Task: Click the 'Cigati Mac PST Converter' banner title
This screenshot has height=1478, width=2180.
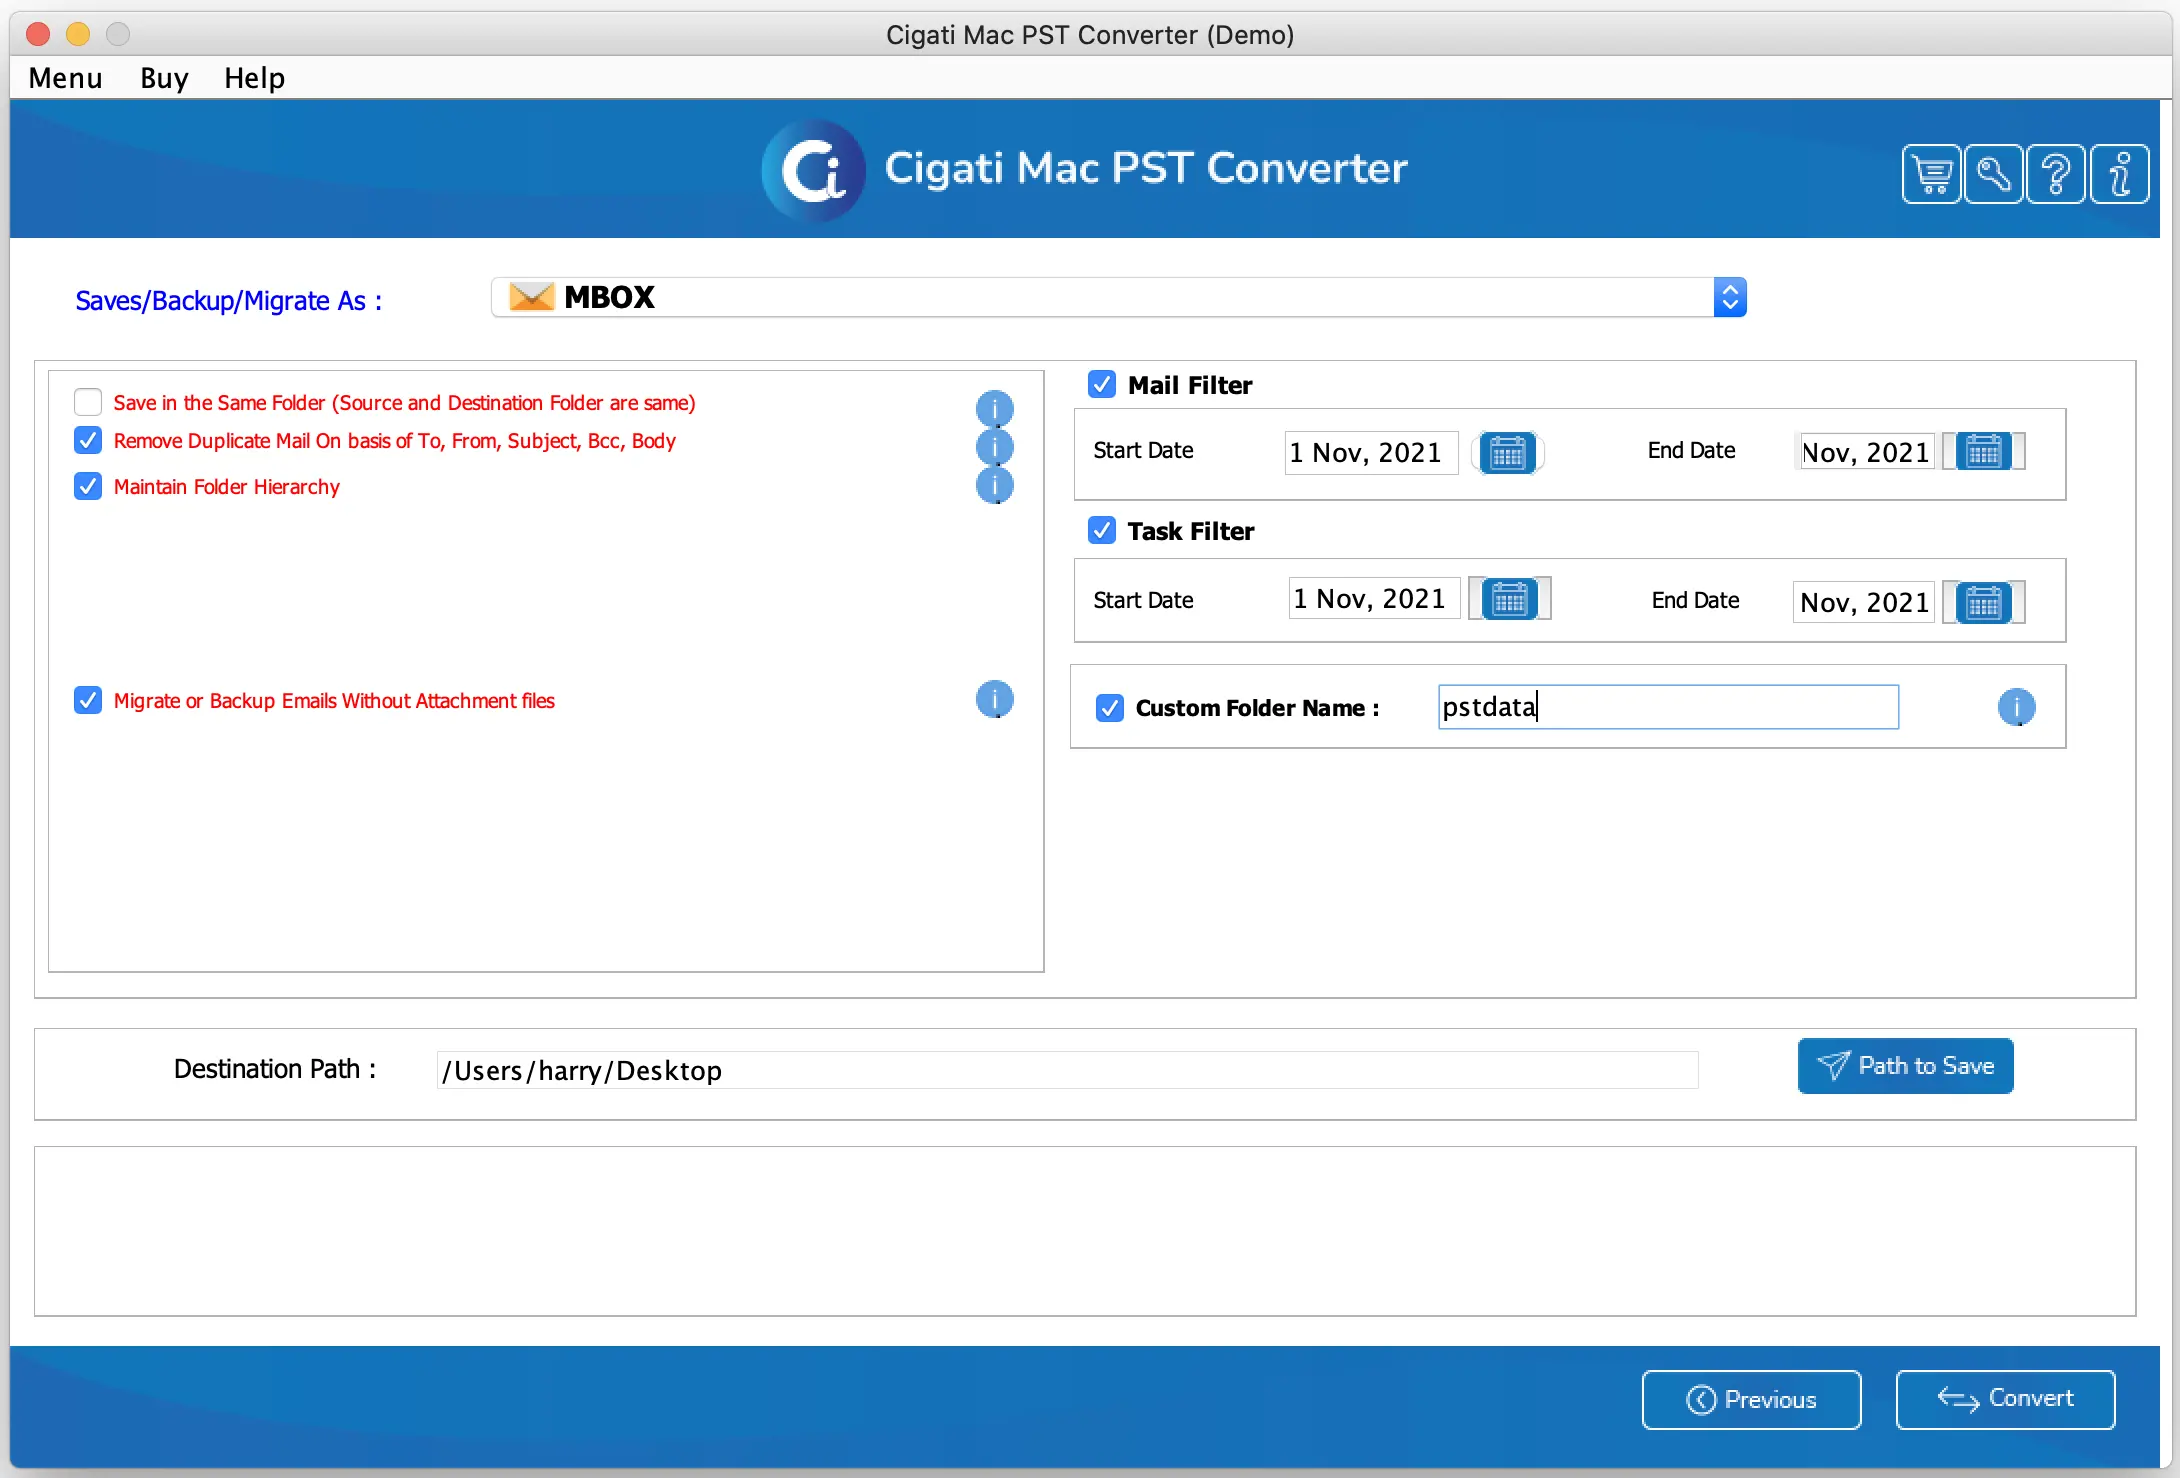Action: click(1146, 168)
